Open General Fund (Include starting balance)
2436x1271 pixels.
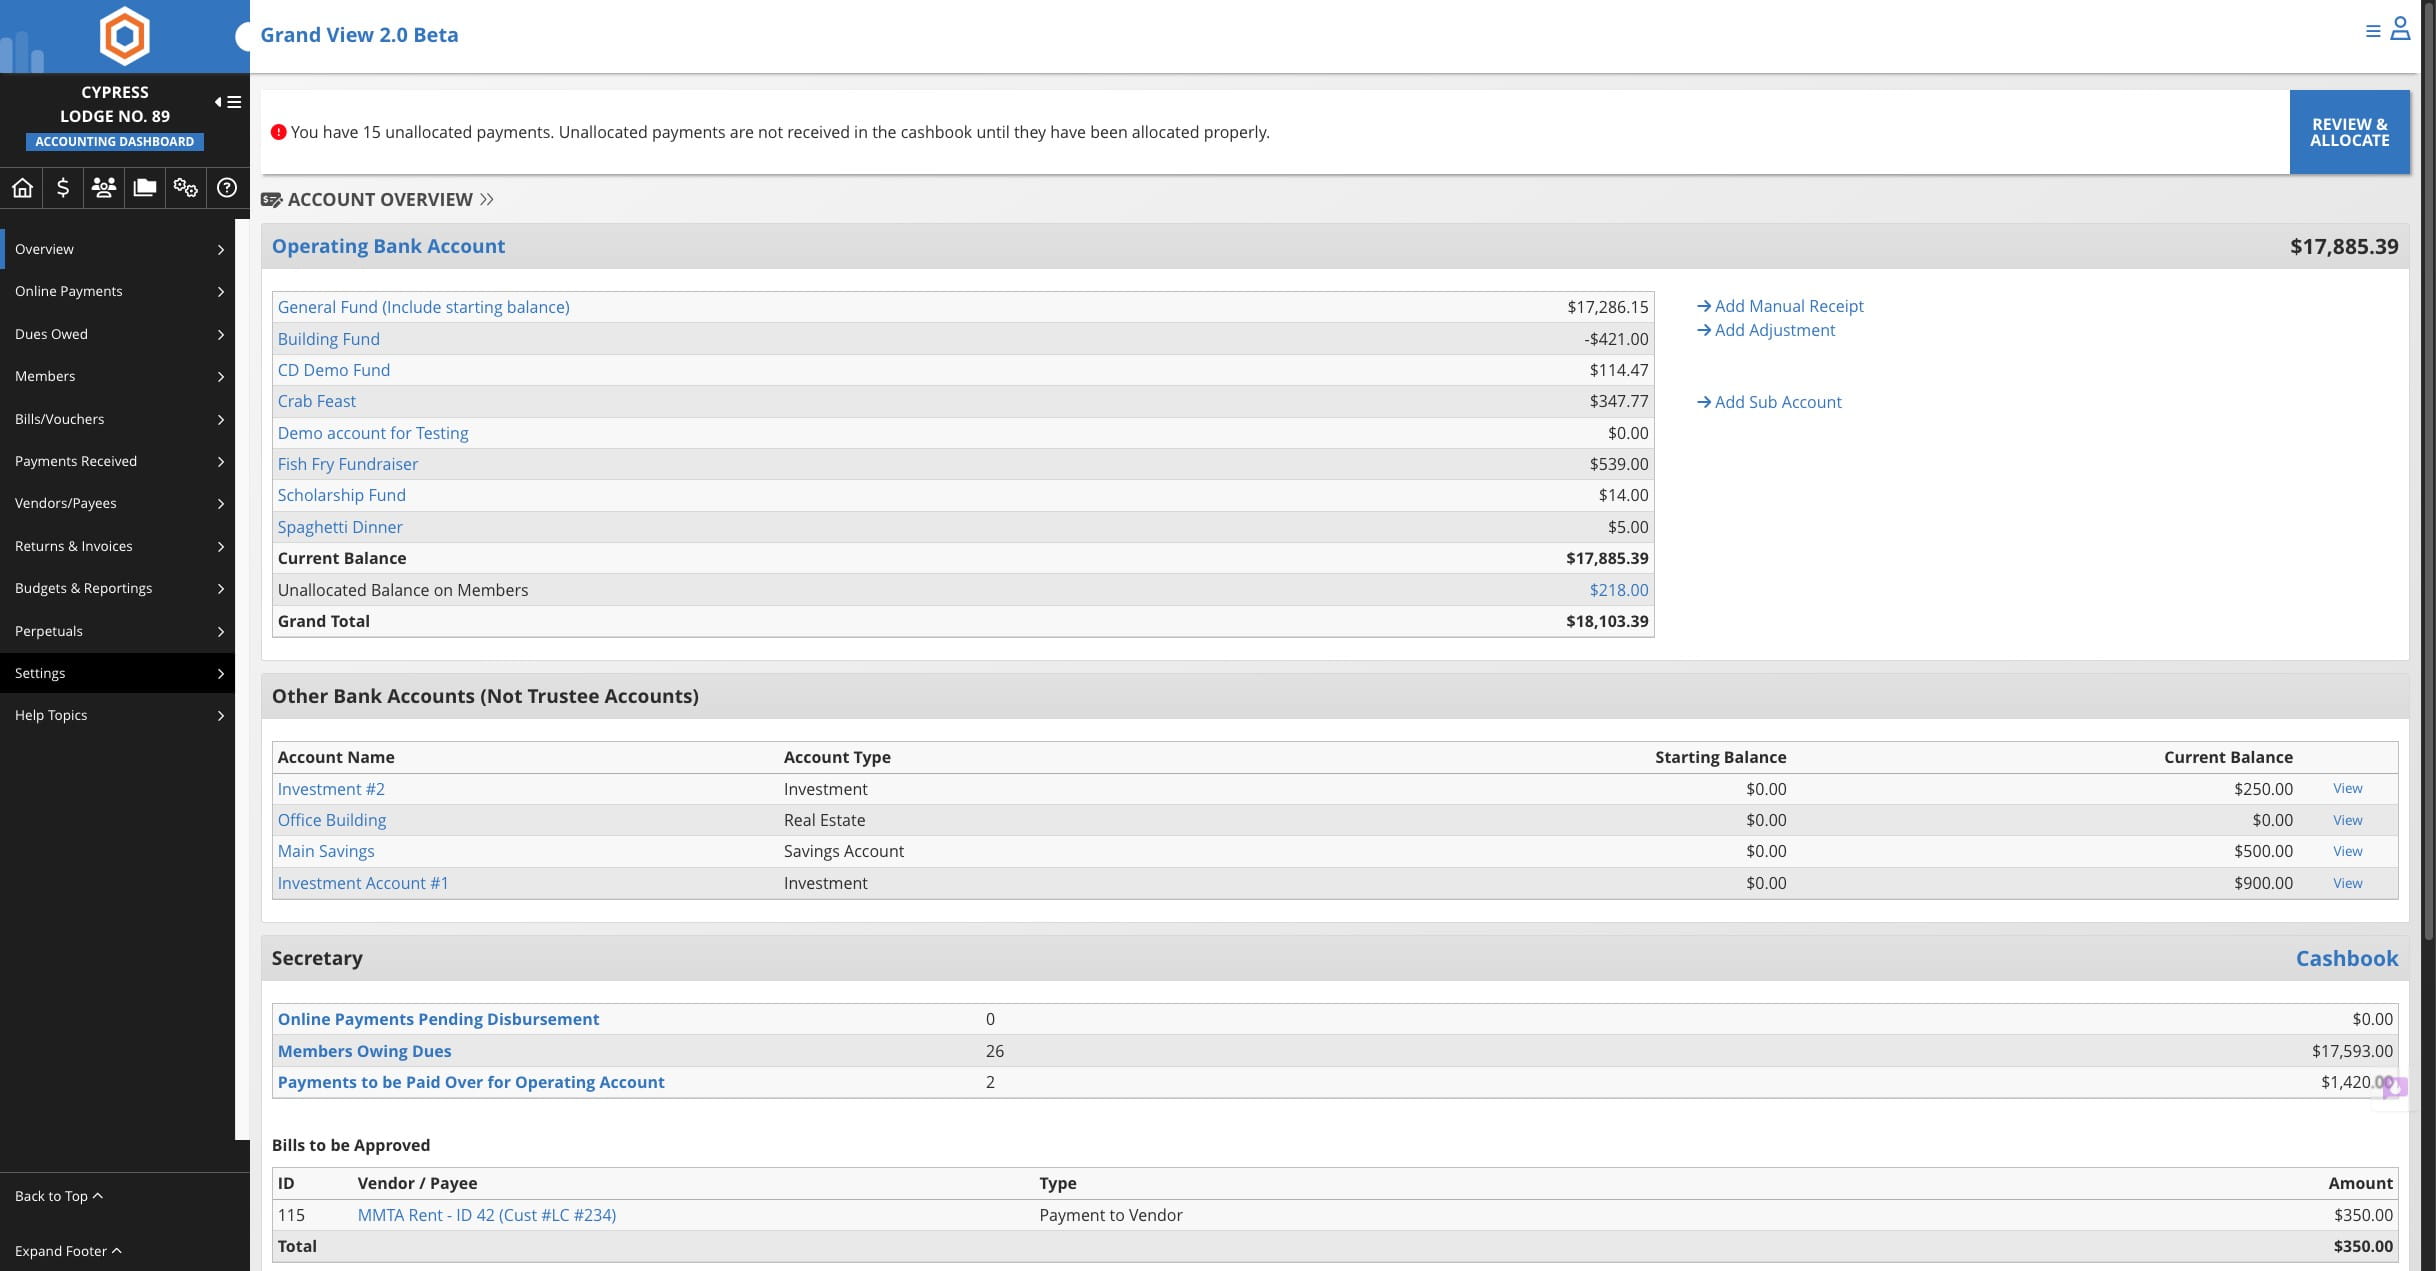[423, 307]
